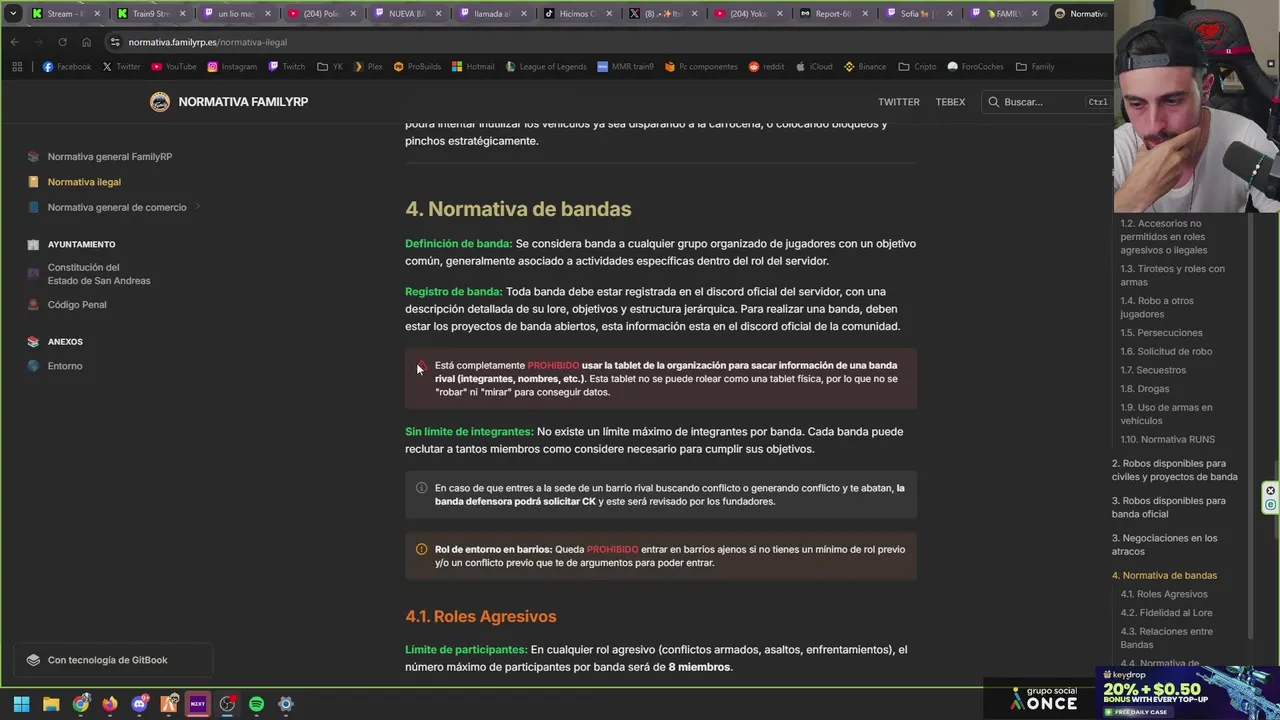The height and width of the screenshot is (720, 1280).
Task: Open the ForoCoches bookmark
Action: [975, 67]
